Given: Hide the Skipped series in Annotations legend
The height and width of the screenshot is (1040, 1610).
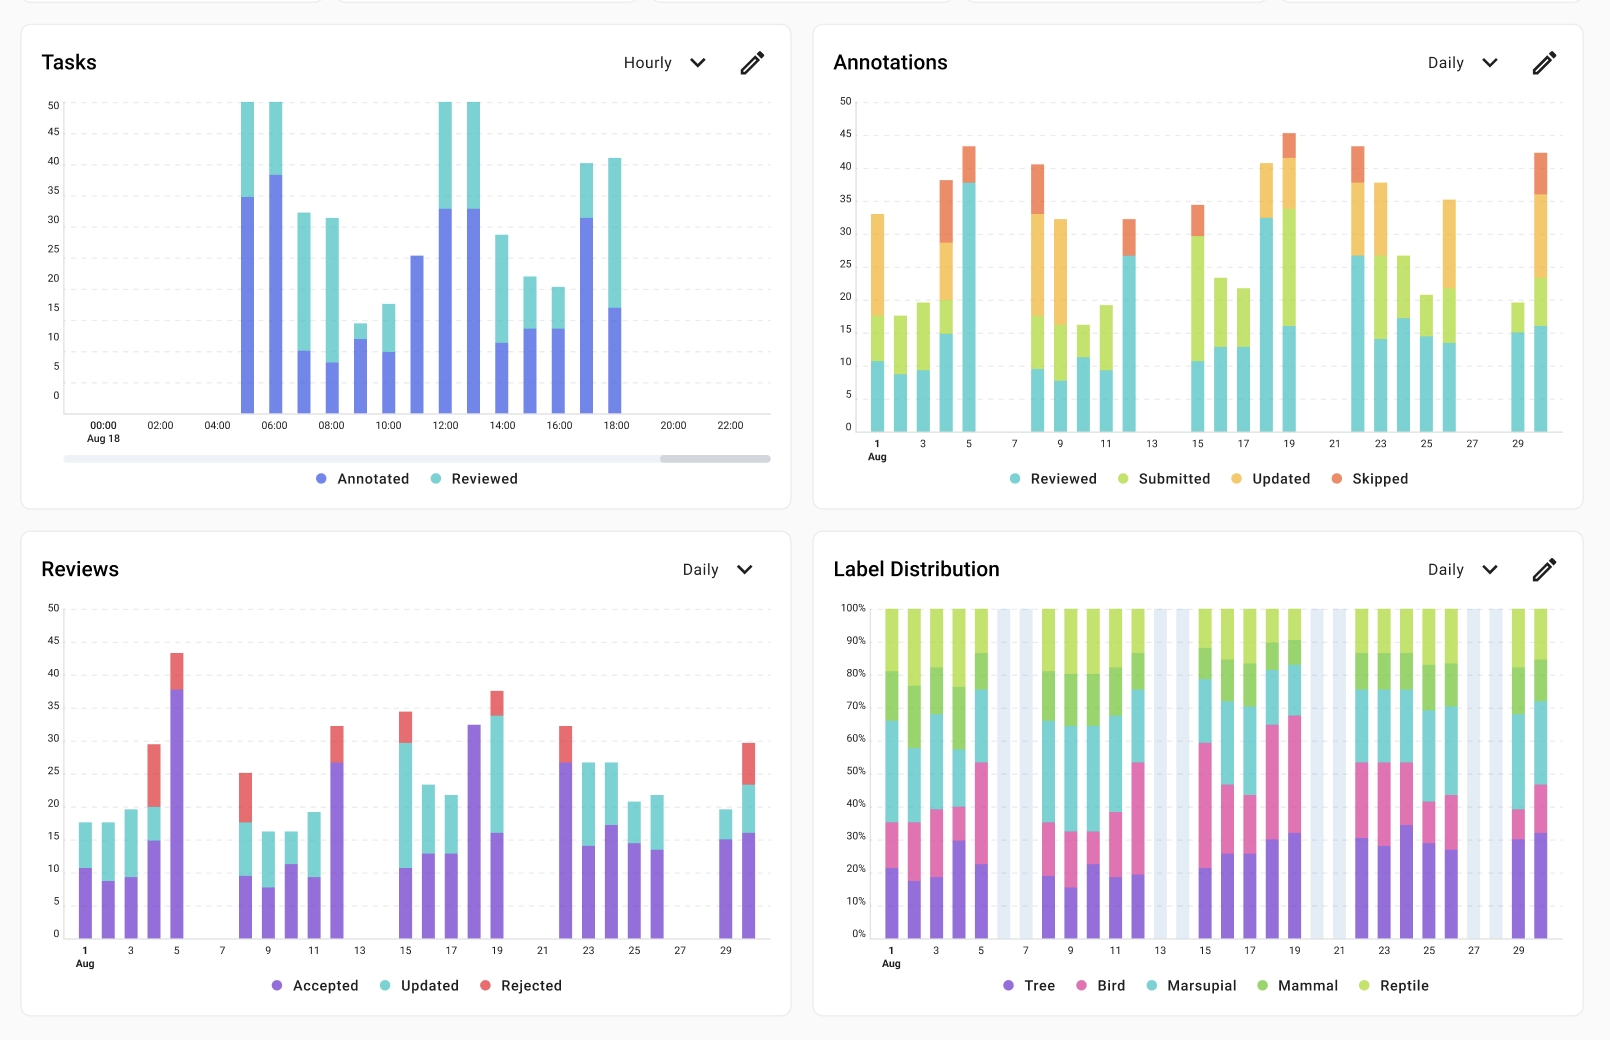Looking at the screenshot, I should pos(1370,479).
